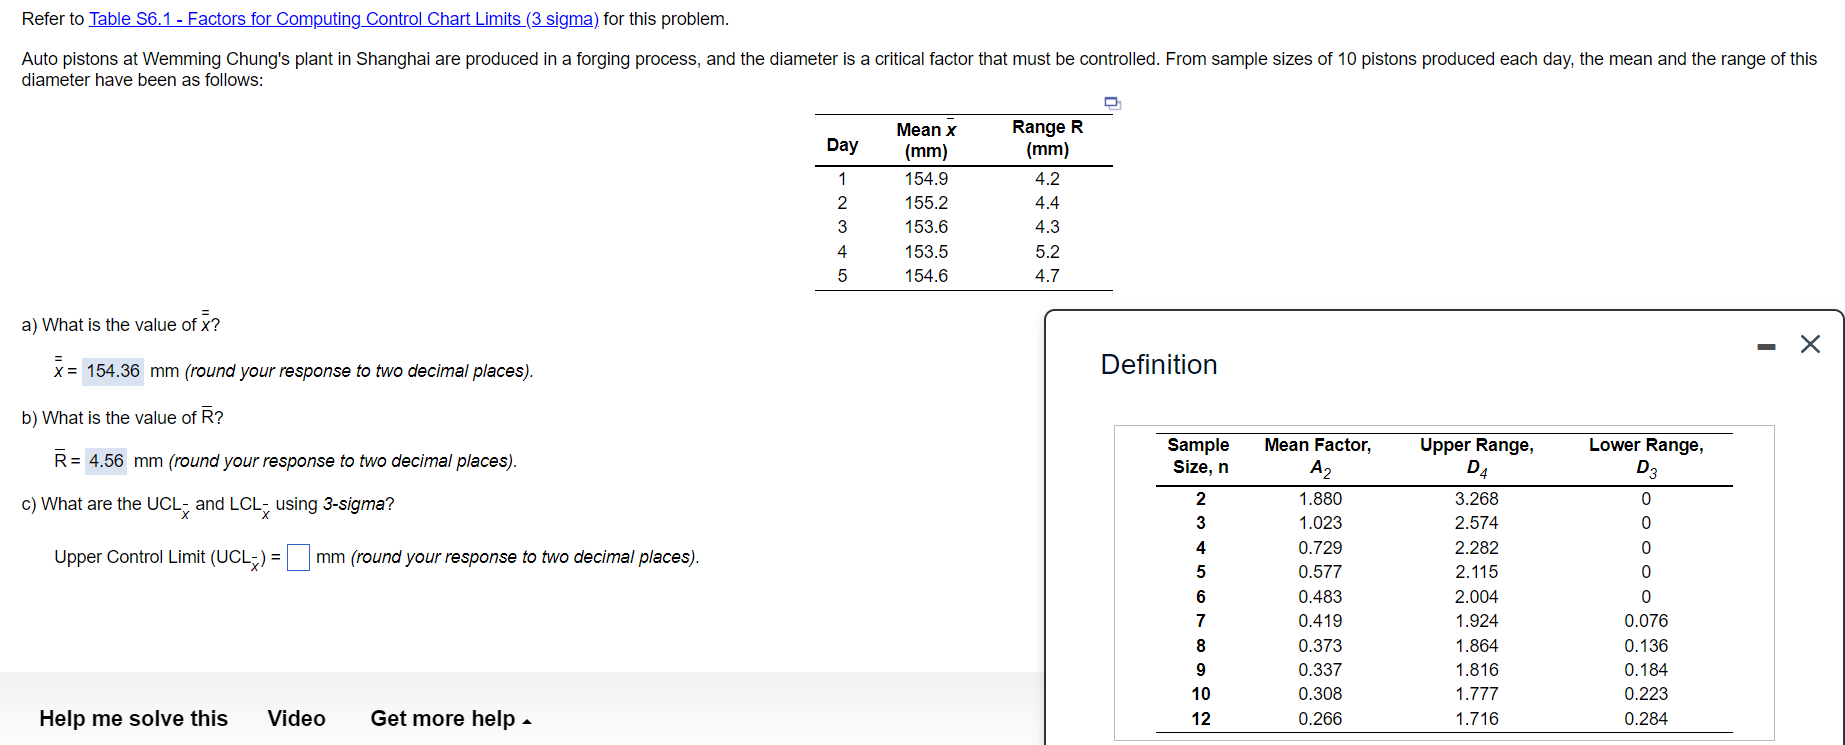
Task: Click A2 value 0.337
Action: tap(1320, 670)
